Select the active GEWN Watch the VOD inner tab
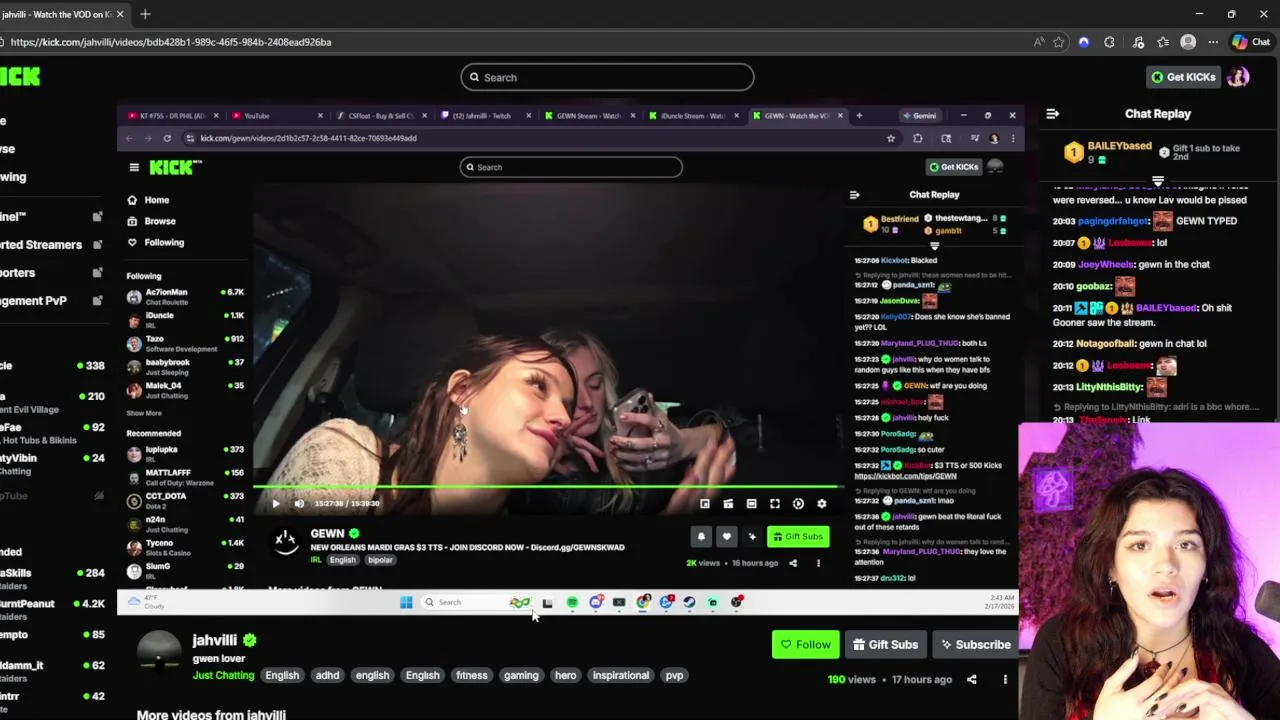This screenshot has height=720, width=1280. tap(797, 115)
